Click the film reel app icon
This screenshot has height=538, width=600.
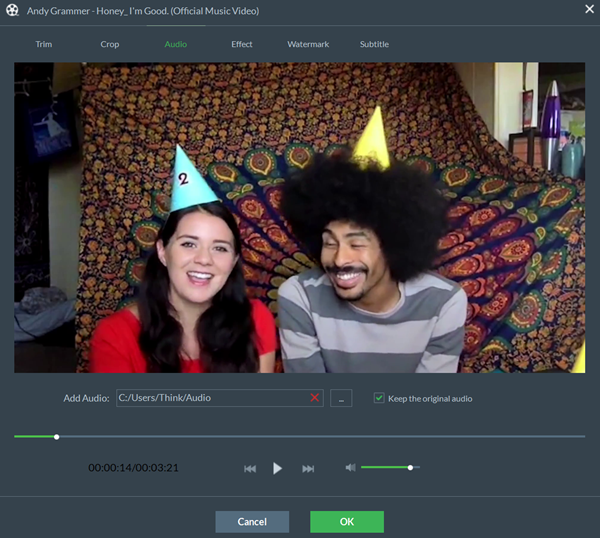point(12,10)
